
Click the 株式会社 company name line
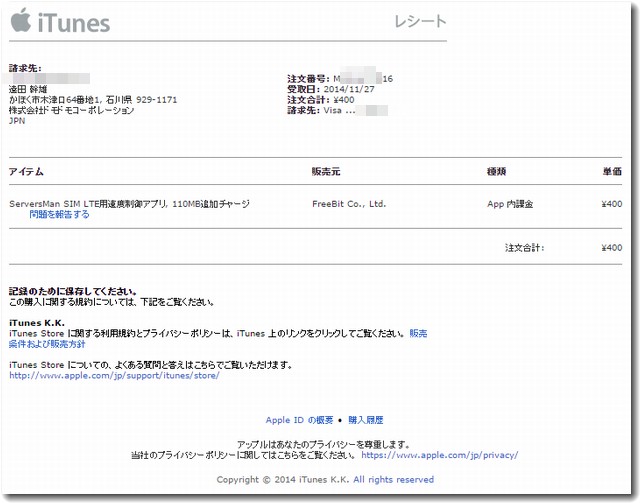[x=71, y=110]
